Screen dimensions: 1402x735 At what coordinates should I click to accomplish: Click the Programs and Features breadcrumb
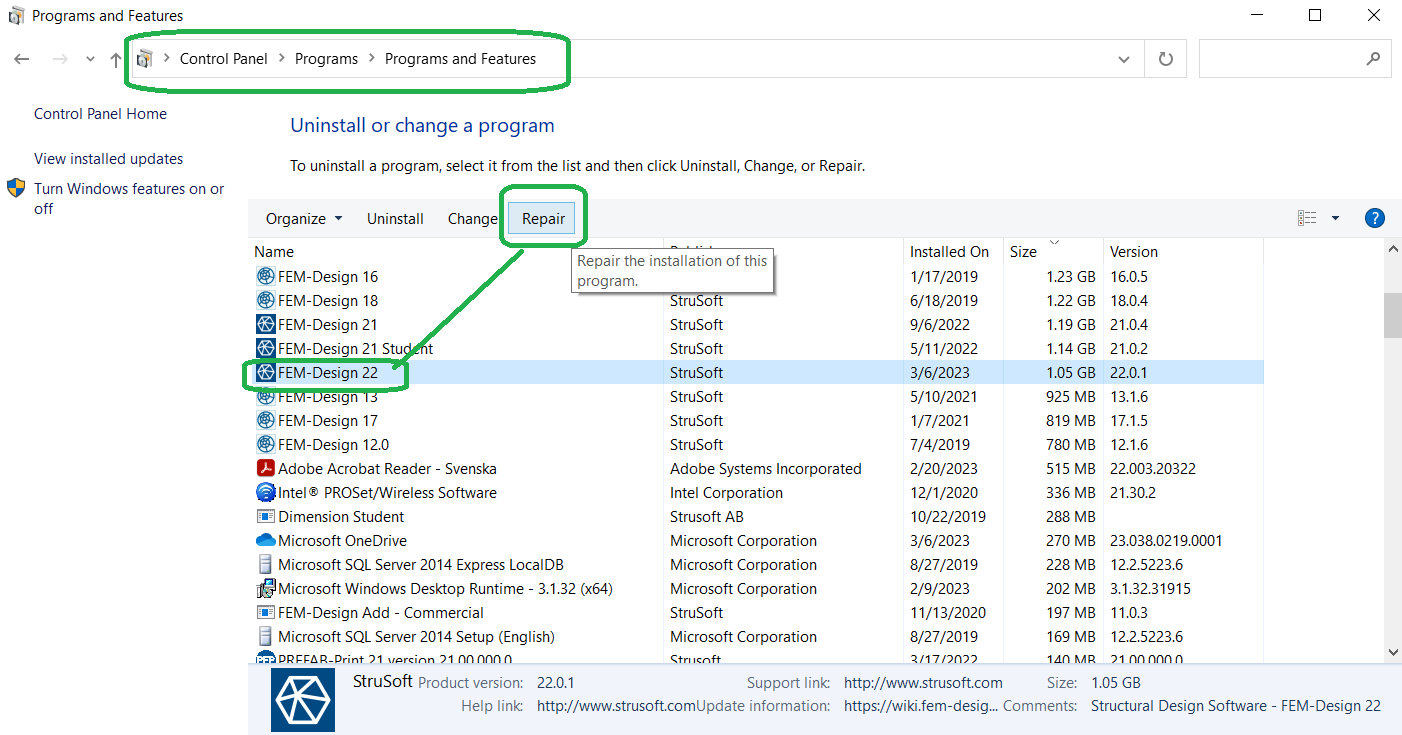click(x=460, y=59)
